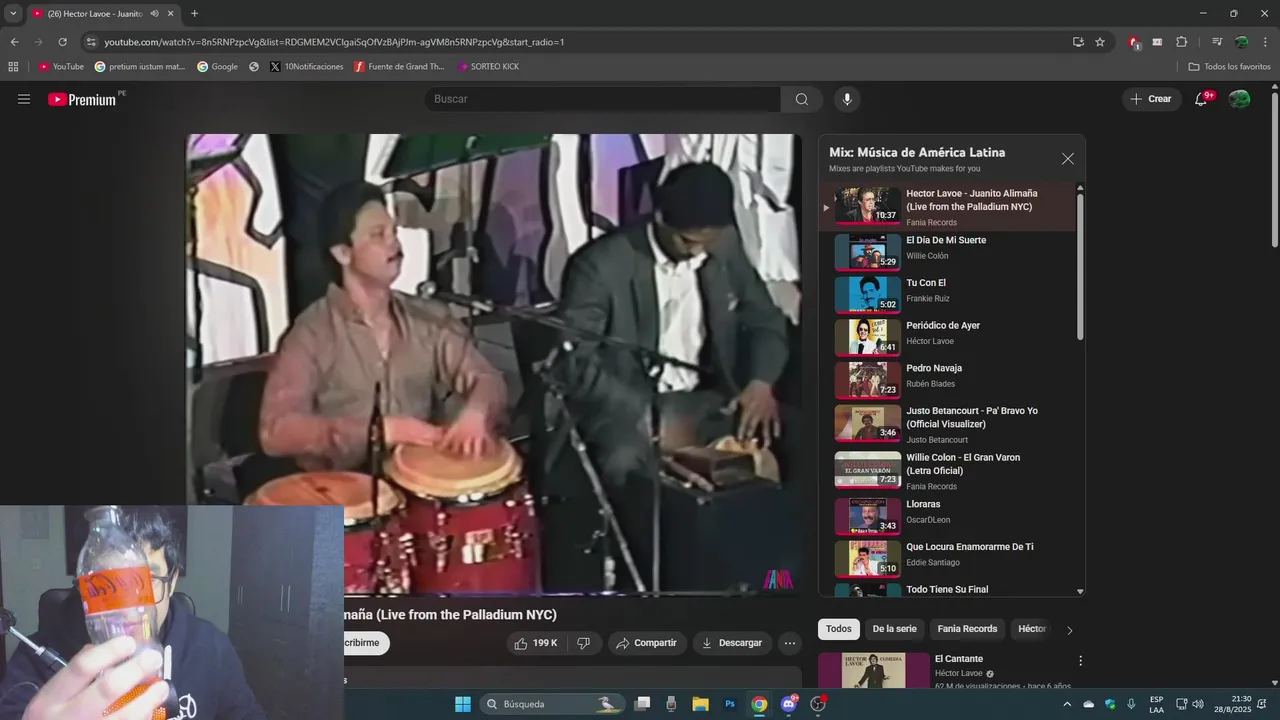Play El Día De Mi Suerte from playlist
This screenshot has height=720, width=1280.
pos(947,251)
